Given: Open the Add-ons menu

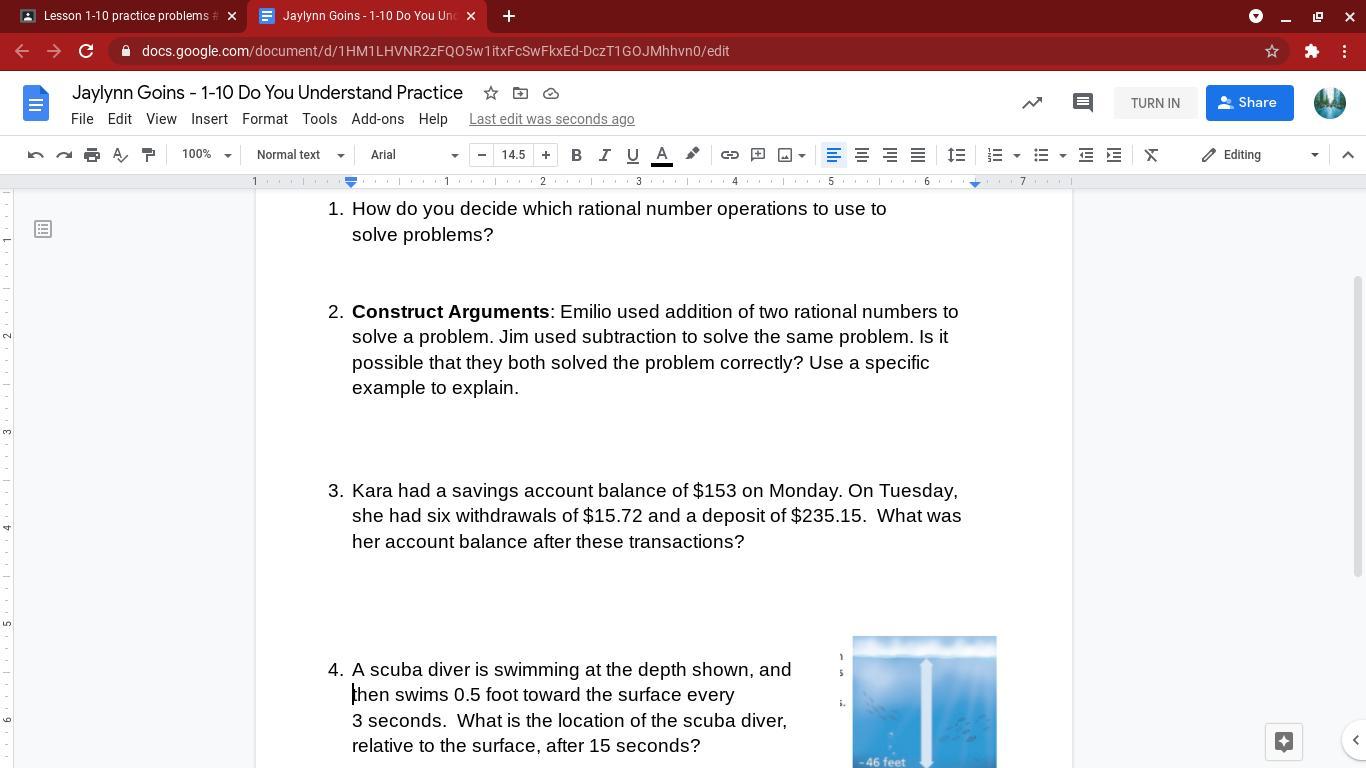Looking at the screenshot, I should click(378, 119).
